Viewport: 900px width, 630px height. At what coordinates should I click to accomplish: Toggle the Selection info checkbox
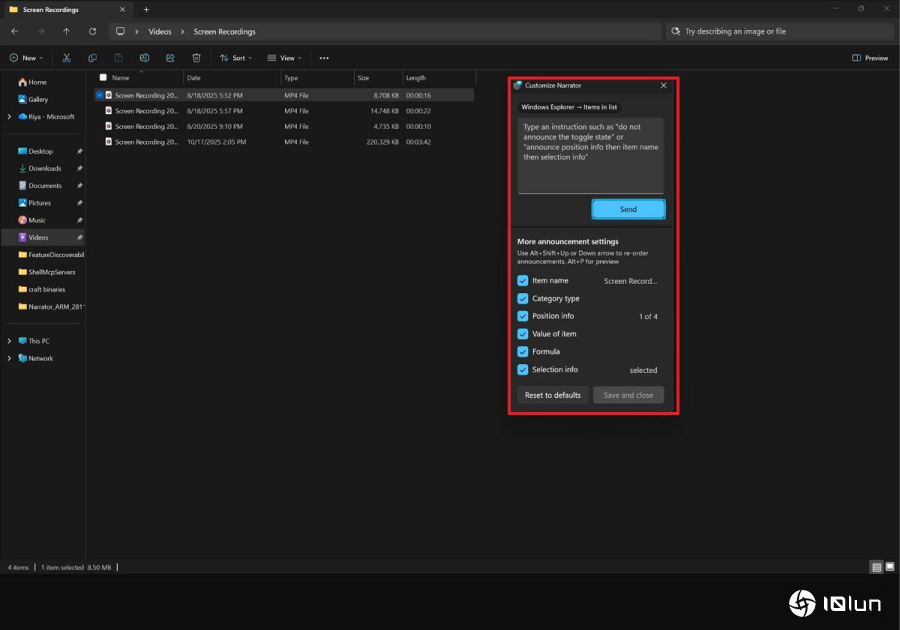(523, 370)
